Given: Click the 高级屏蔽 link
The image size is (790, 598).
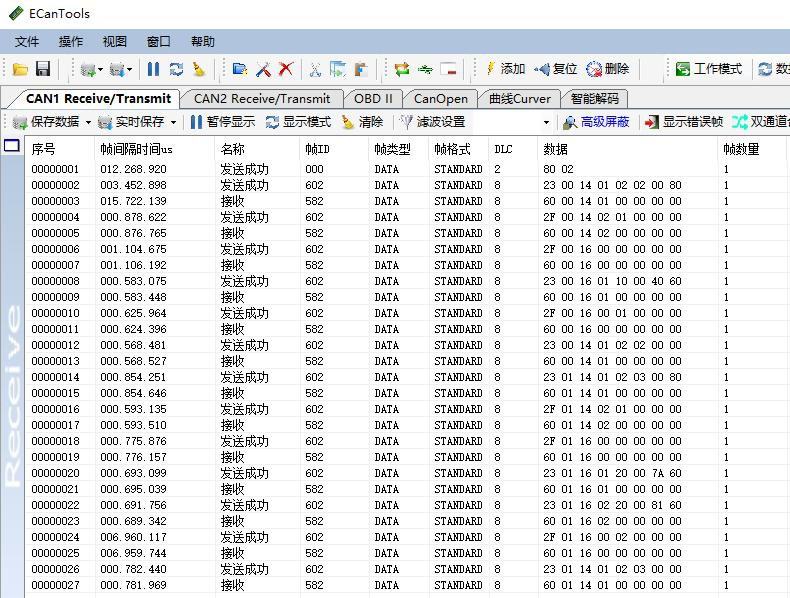Looking at the screenshot, I should point(597,122).
